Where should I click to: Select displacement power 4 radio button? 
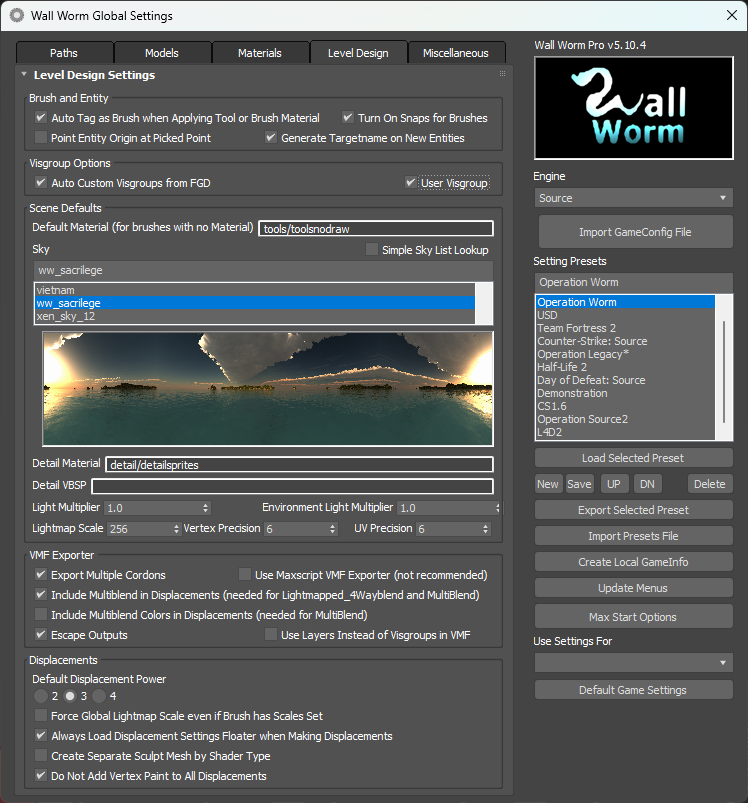(99, 696)
